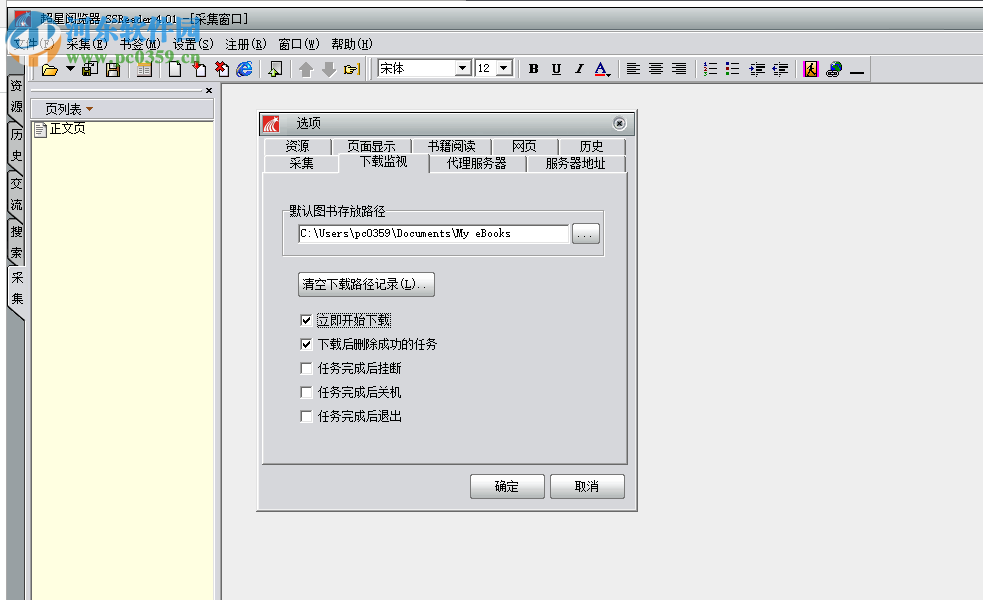Click the default book path input field
This screenshot has width=983, height=600.
pos(434,233)
